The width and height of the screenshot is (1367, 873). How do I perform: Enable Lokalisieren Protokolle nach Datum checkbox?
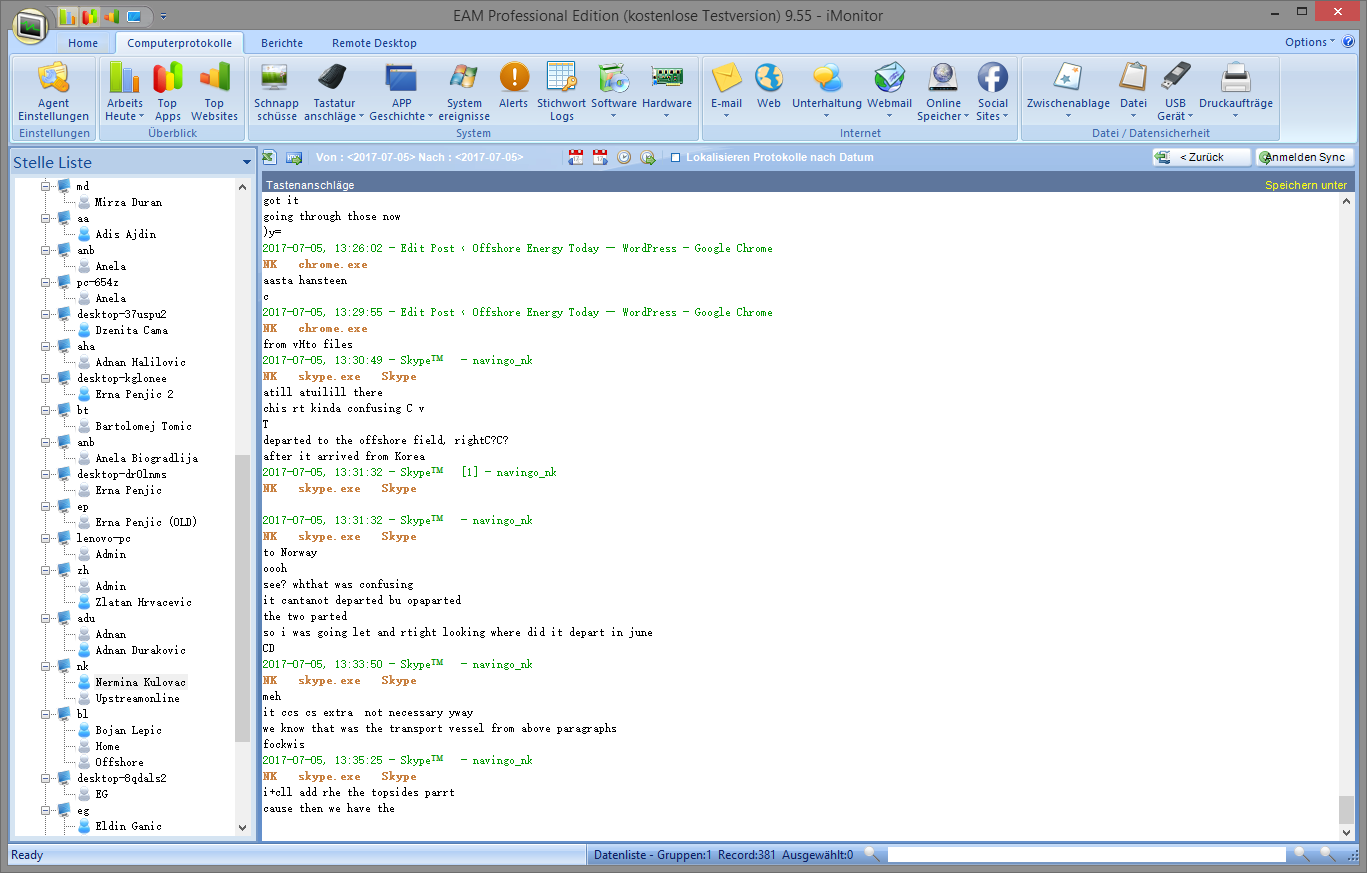(x=676, y=158)
